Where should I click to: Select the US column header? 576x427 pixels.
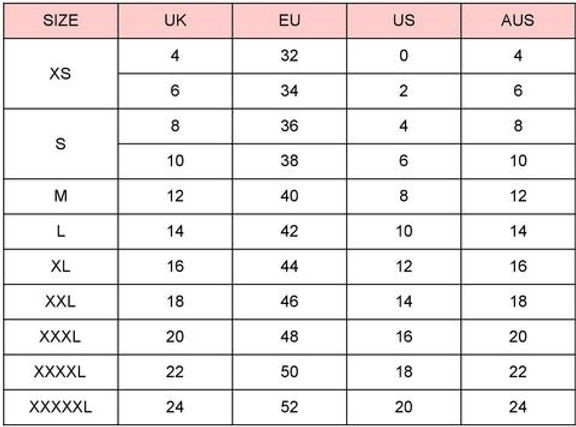[404, 21]
